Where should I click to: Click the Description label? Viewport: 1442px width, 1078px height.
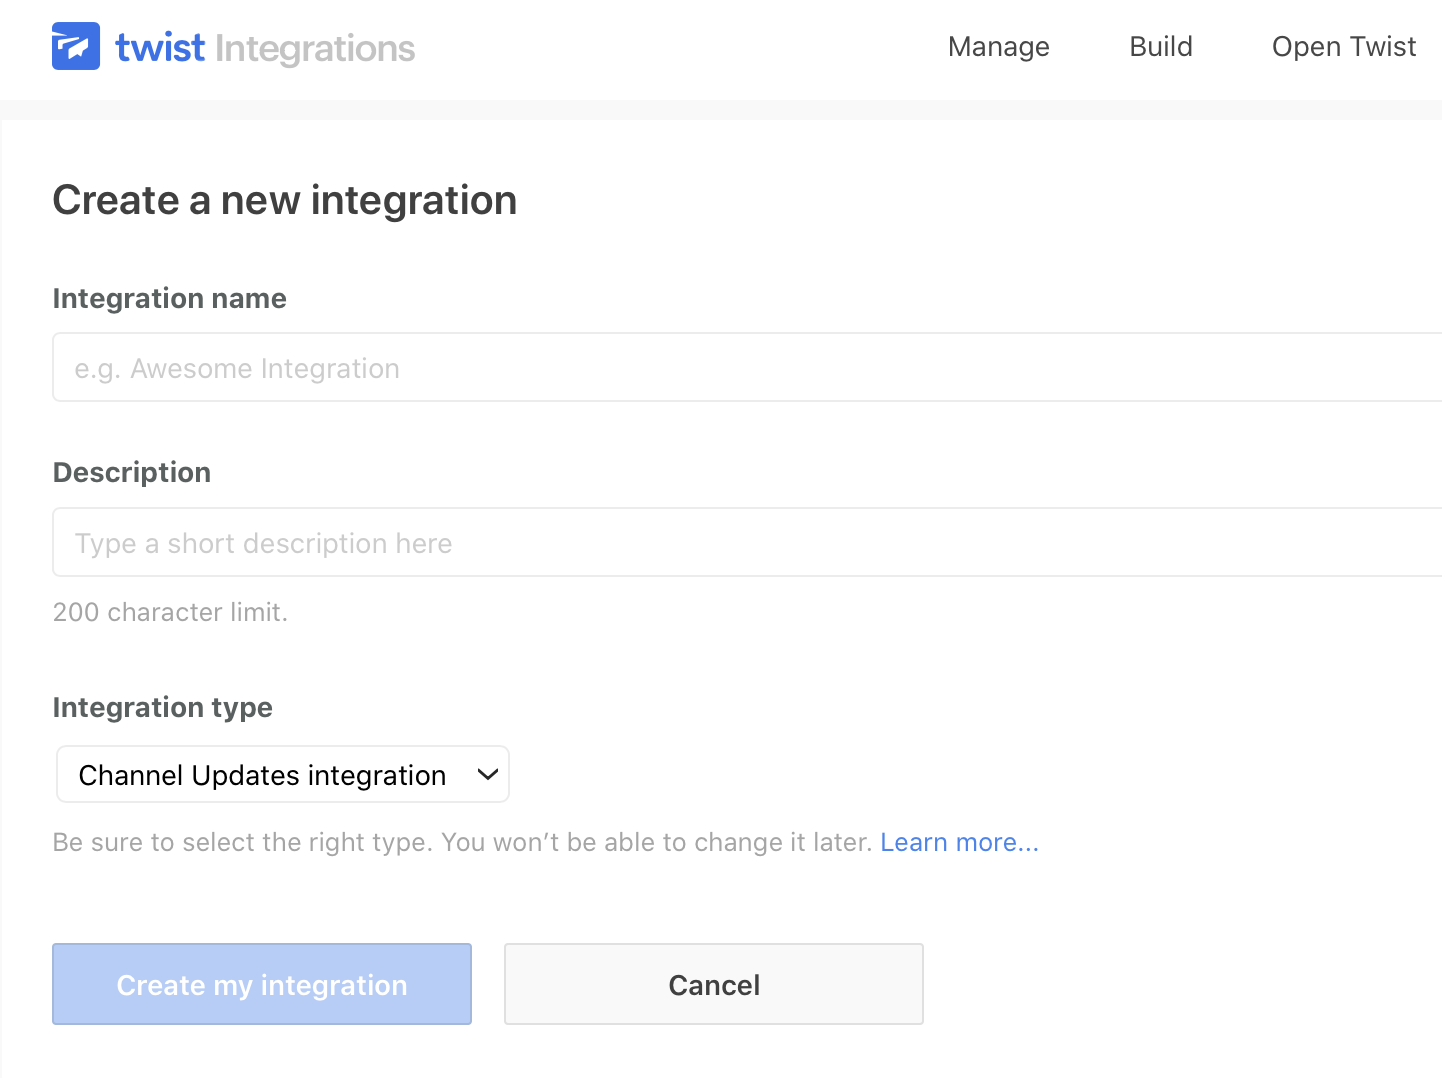[132, 472]
